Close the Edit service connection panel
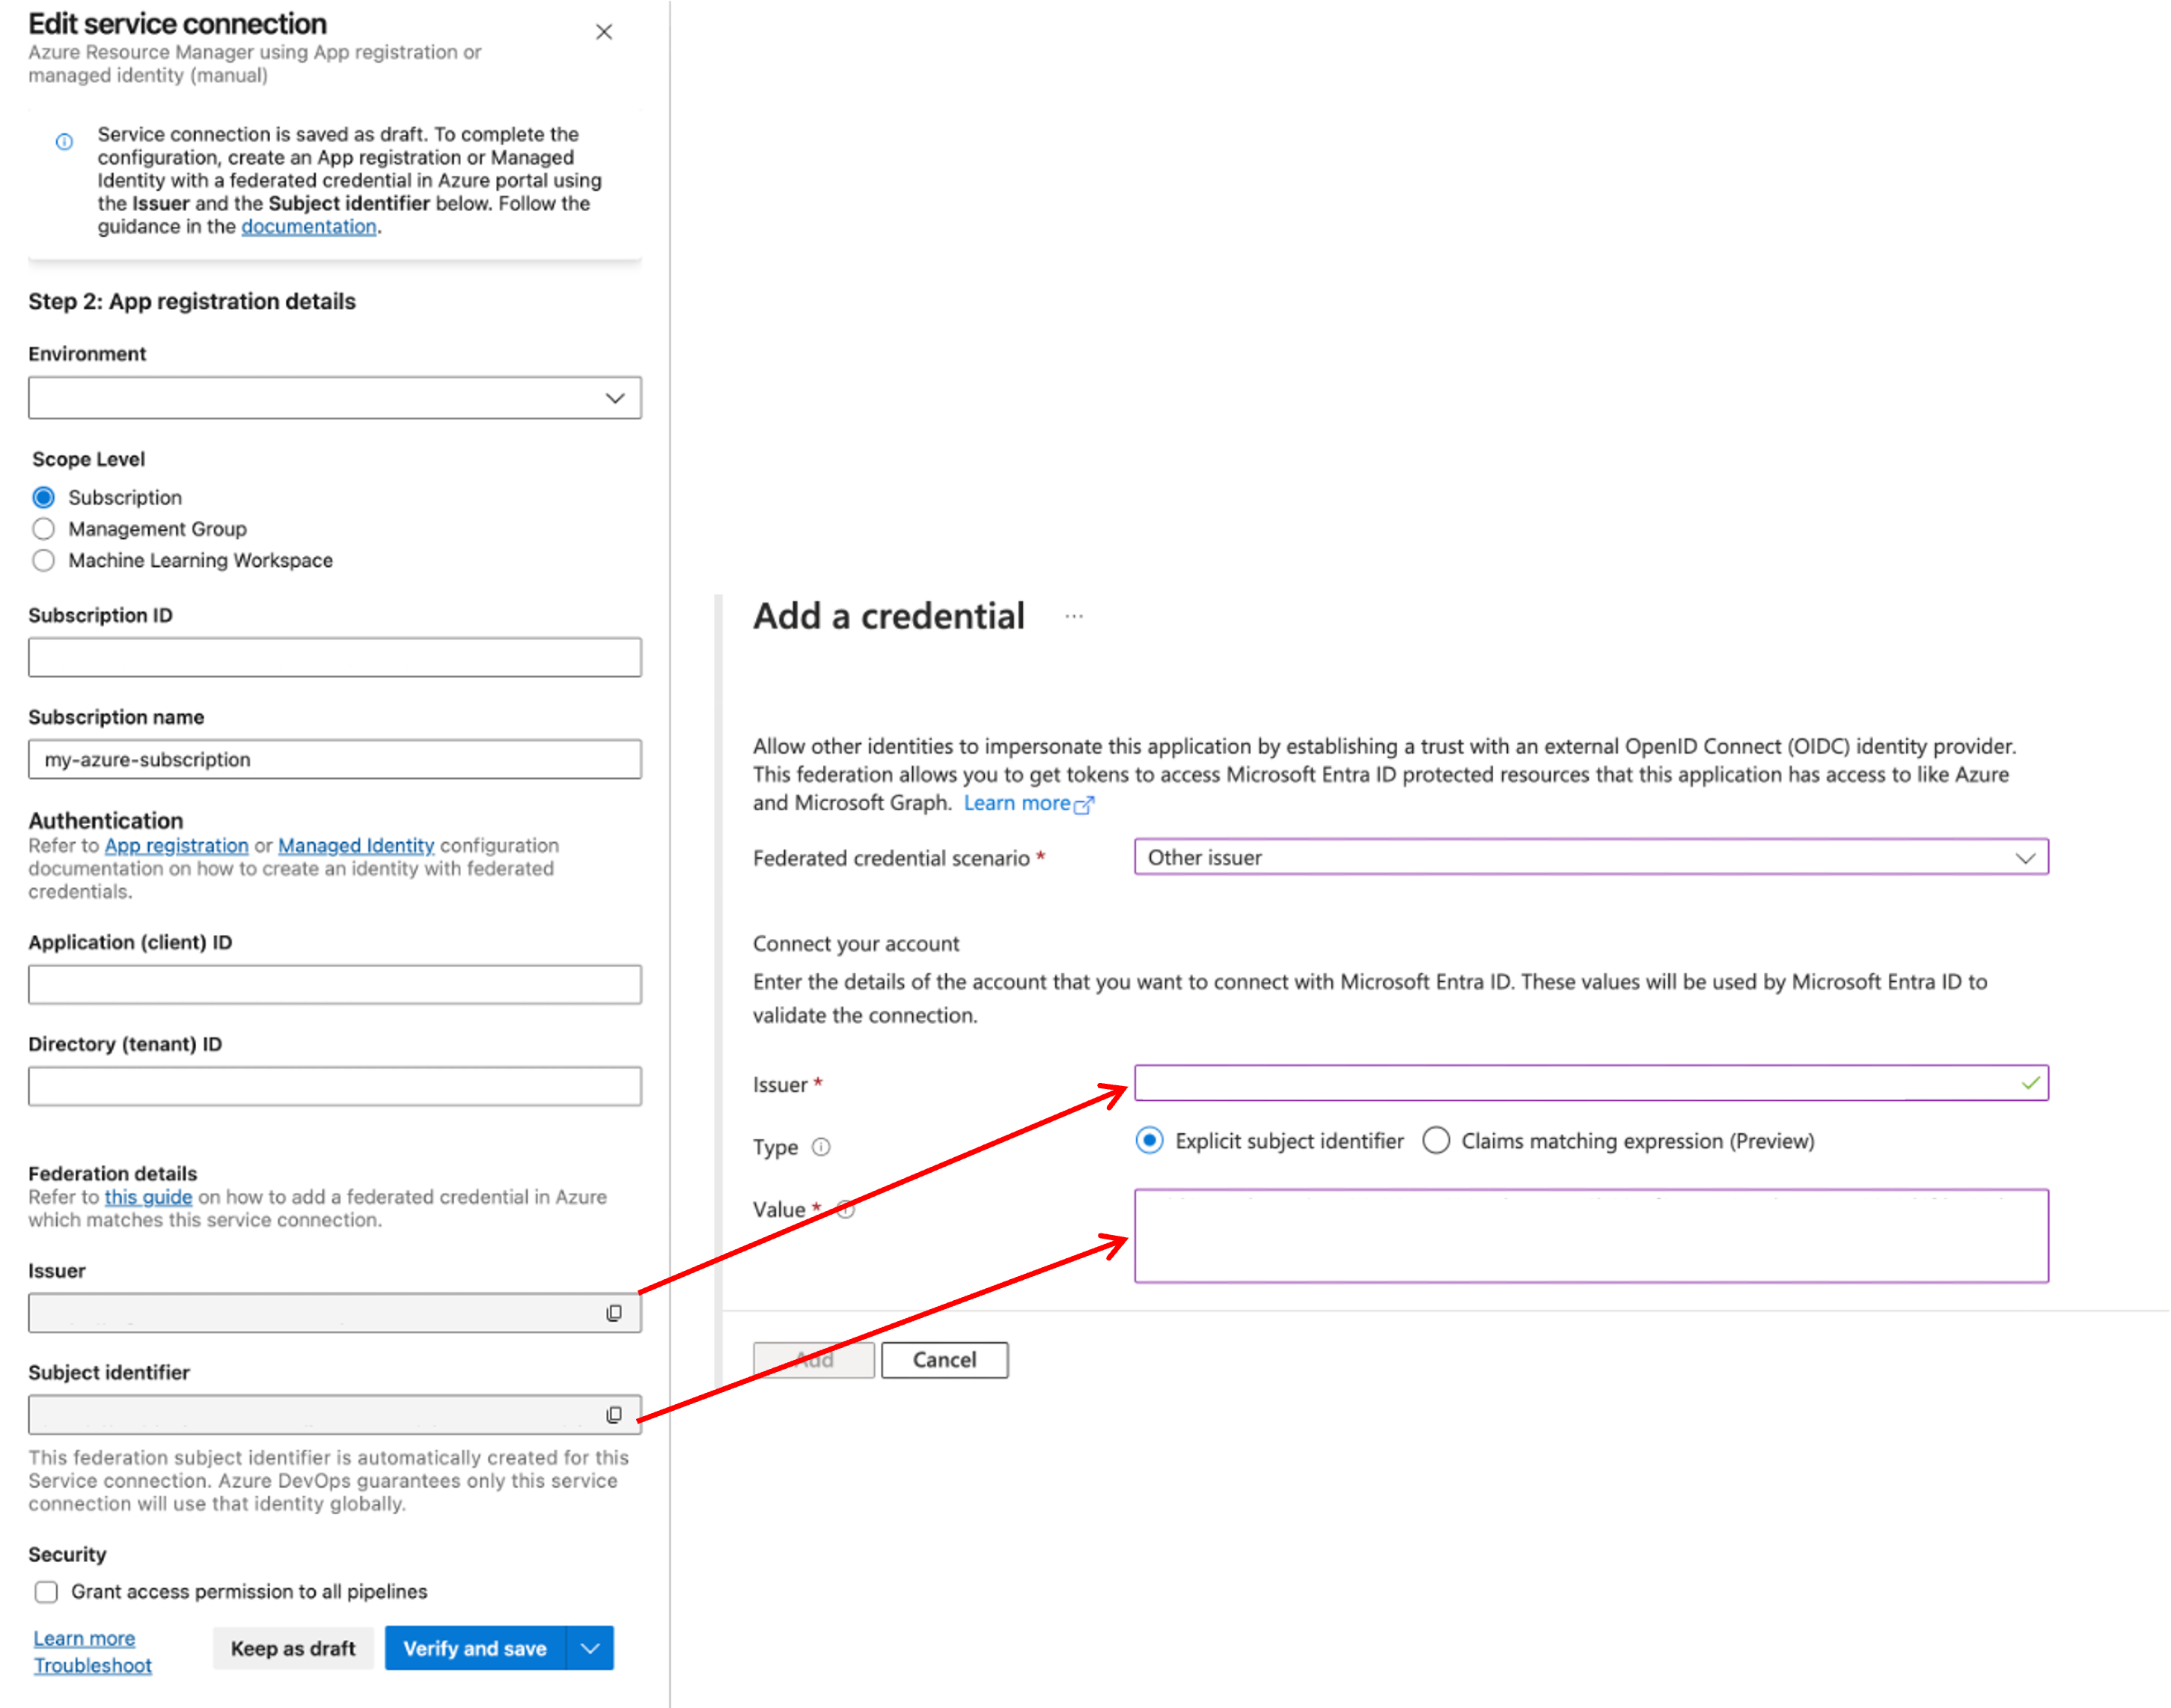Viewport: 2171px width, 1708px height. tap(604, 32)
